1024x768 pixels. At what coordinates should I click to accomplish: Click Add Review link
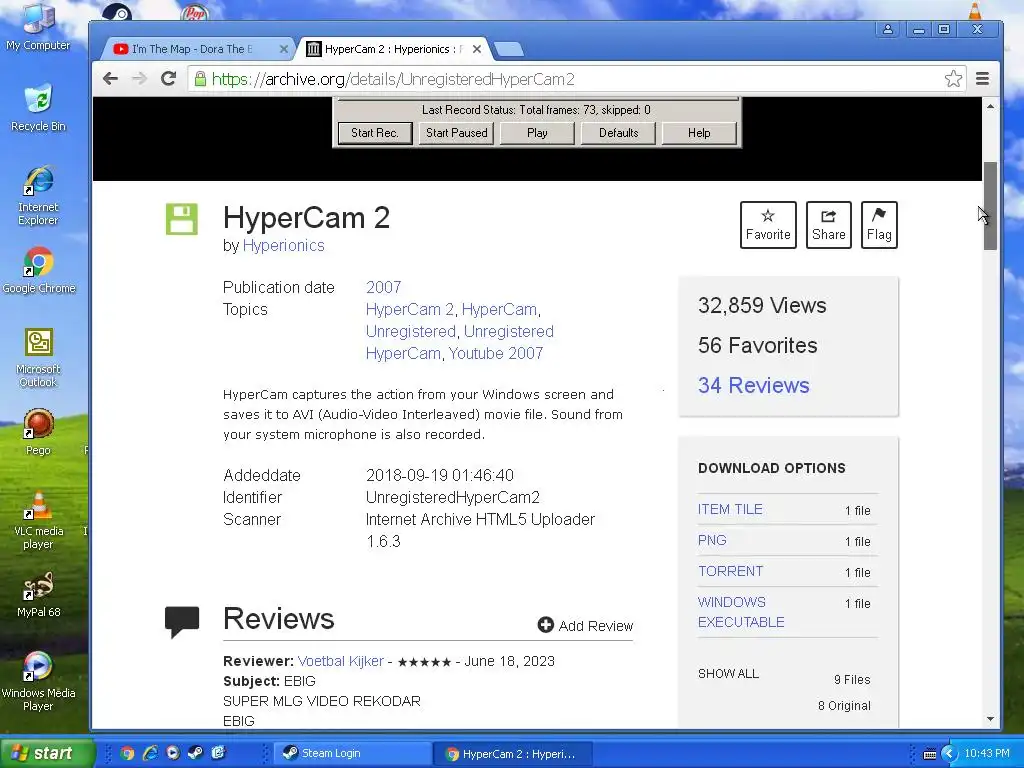pyautogui.click(x=585, y=626)
